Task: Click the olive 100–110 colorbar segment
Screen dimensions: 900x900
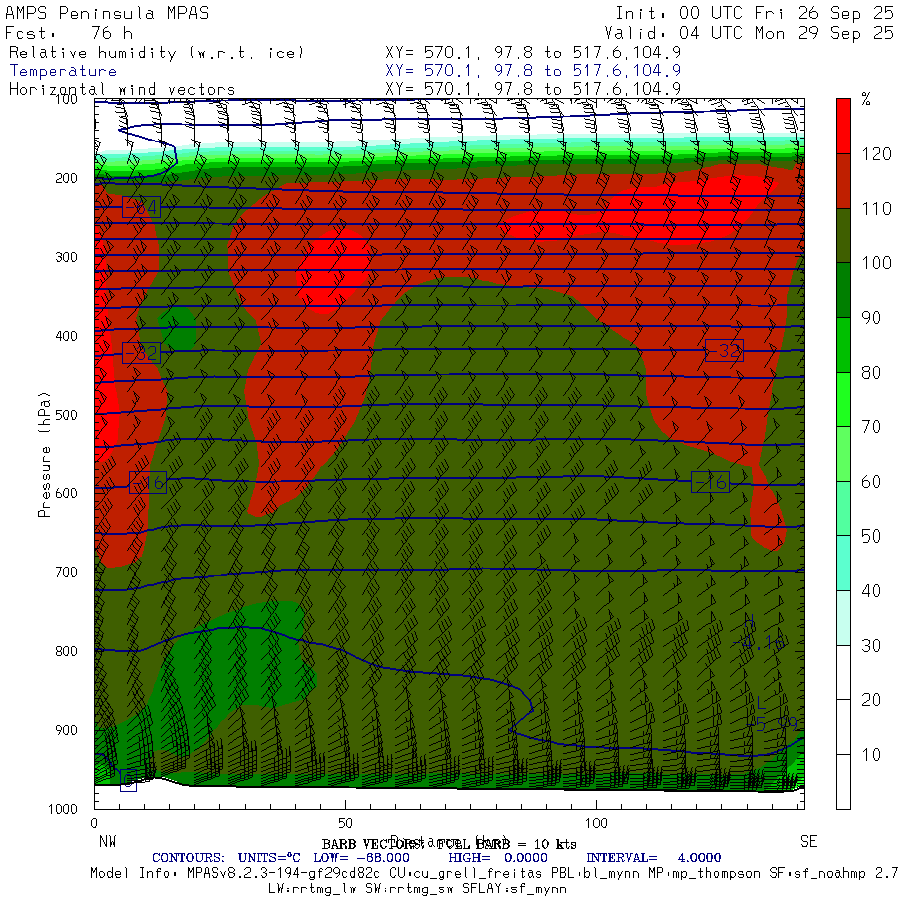Action: coord(843,235)
